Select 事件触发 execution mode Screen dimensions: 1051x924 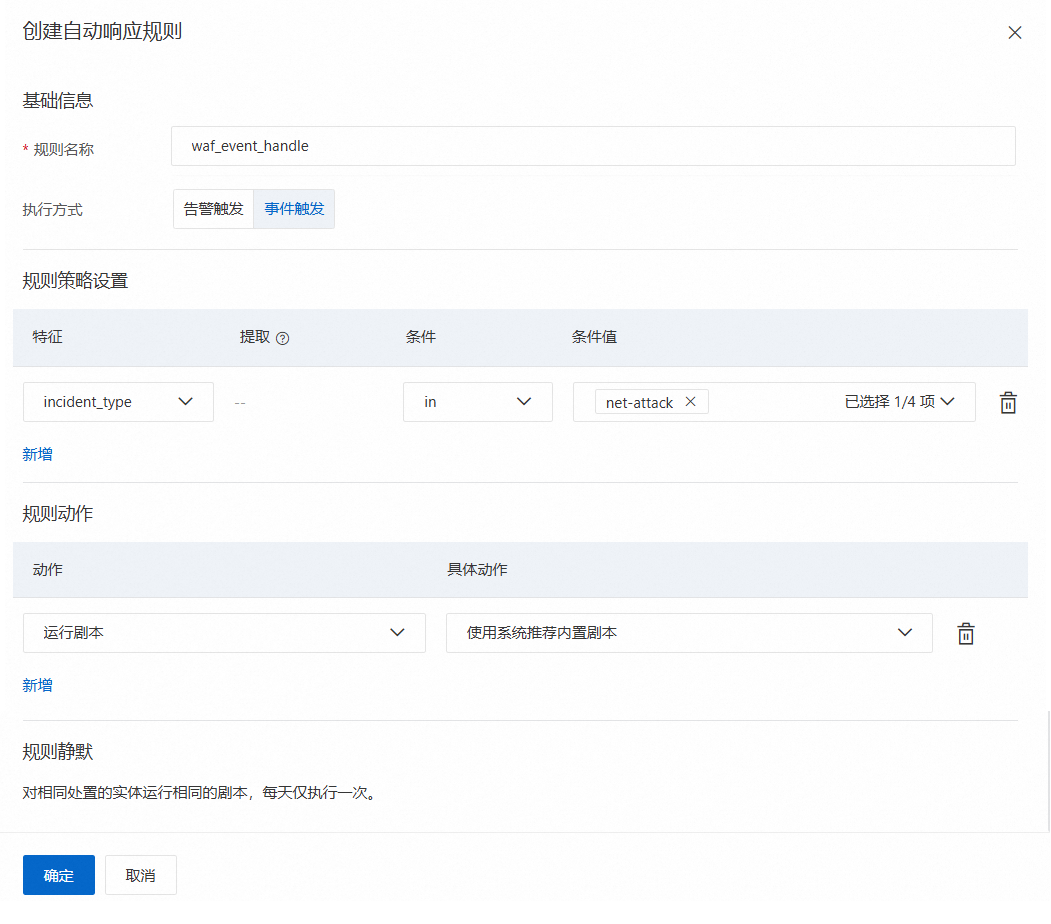point(294,209)
